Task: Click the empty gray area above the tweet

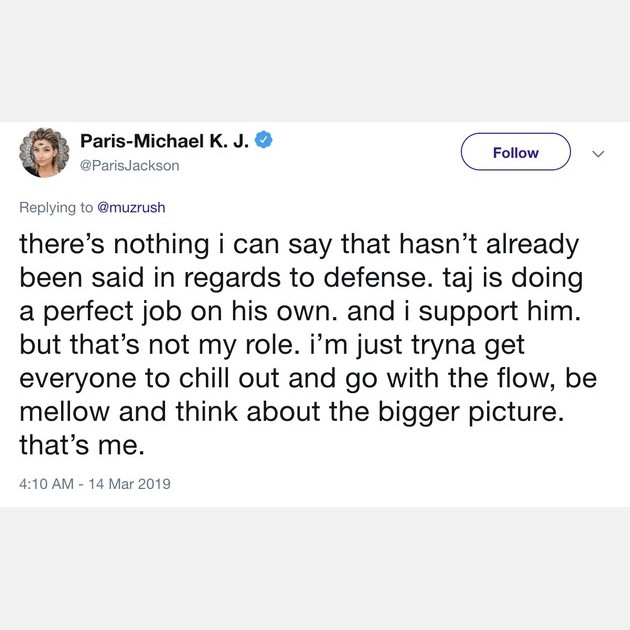Action: 315,60
